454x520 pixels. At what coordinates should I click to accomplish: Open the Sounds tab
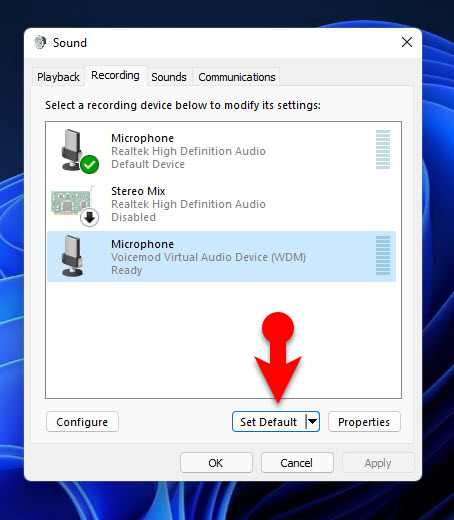pos(169,77)
